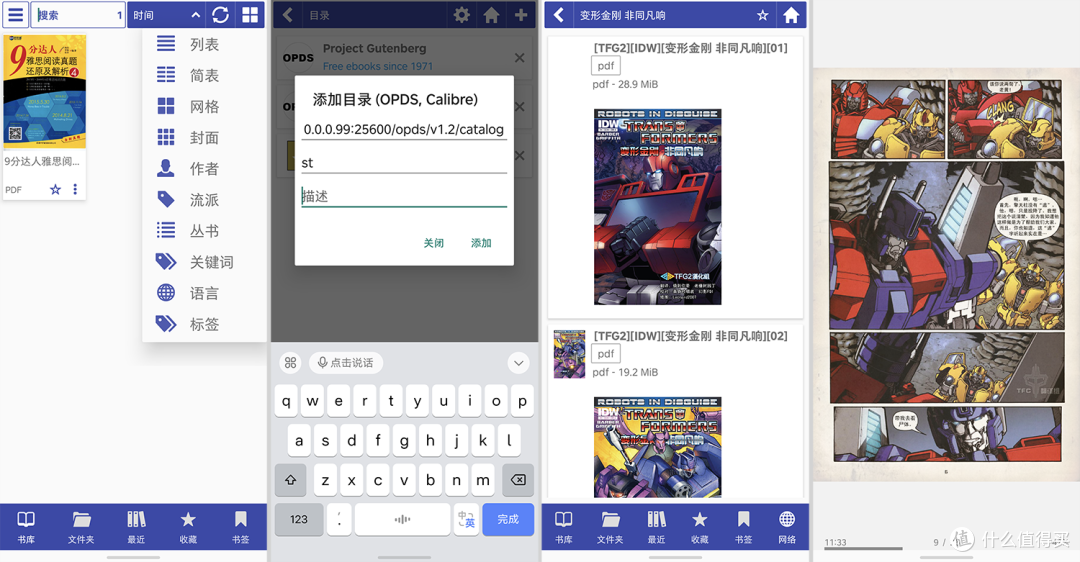
Task: Select 封面 cover view option
Action: point(204,138)
